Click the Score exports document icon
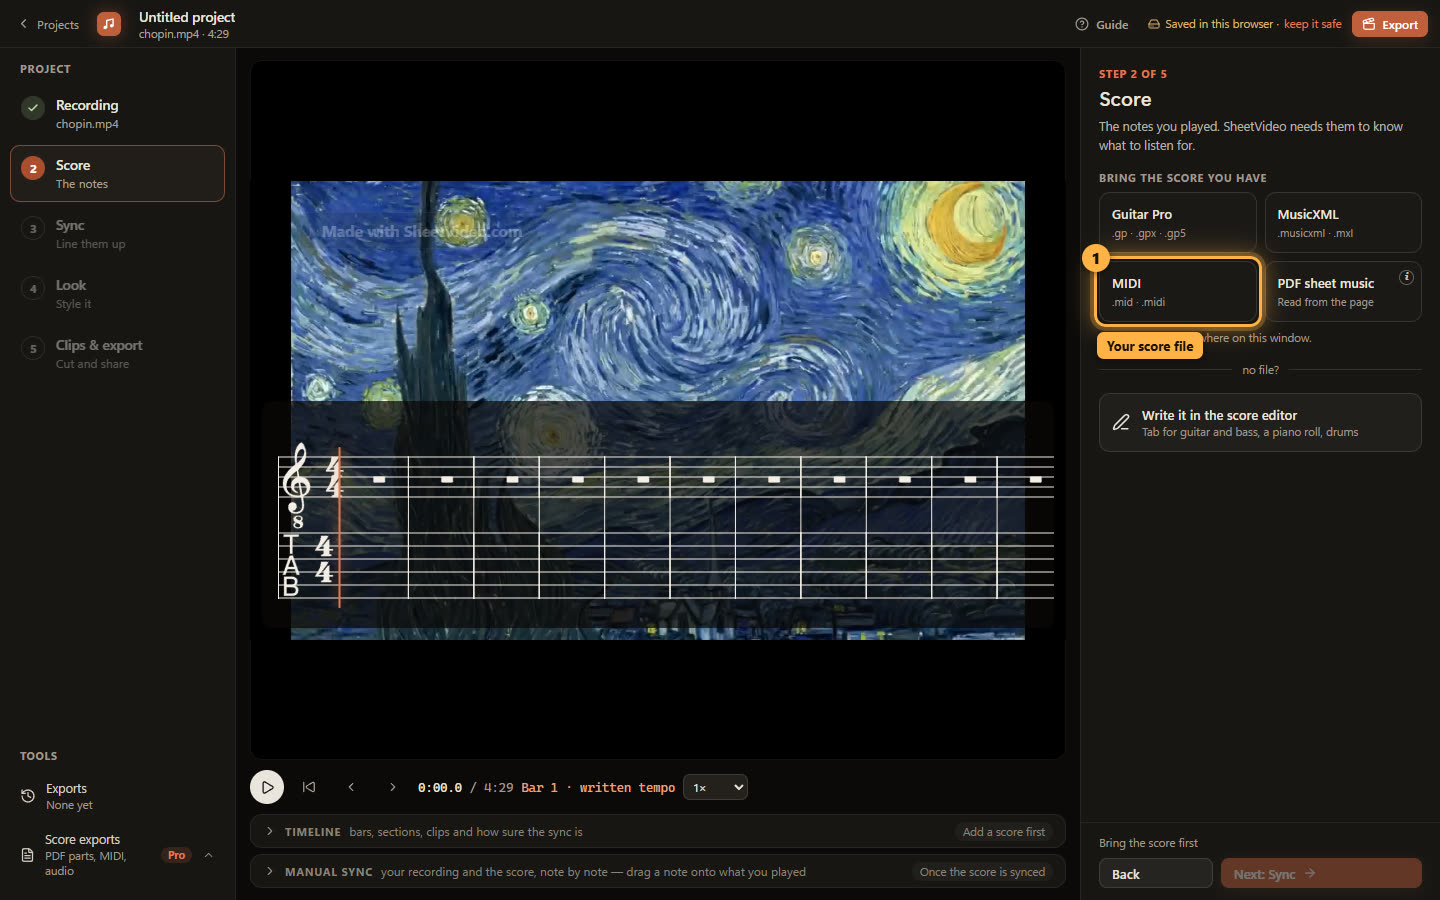Screen dimensions: 1440x900 click(28, 855)
